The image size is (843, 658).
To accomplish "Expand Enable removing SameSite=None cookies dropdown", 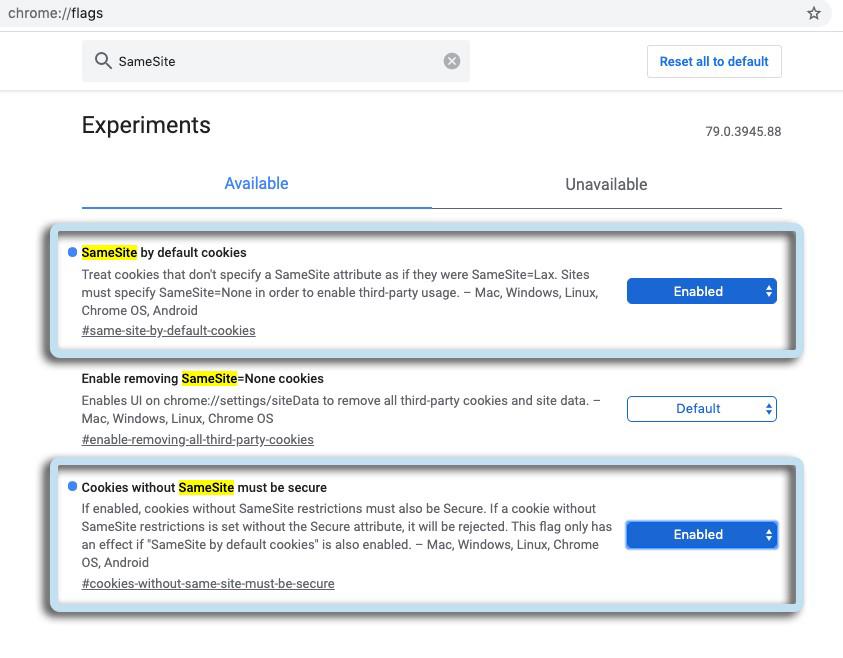I will click(701, 408).
